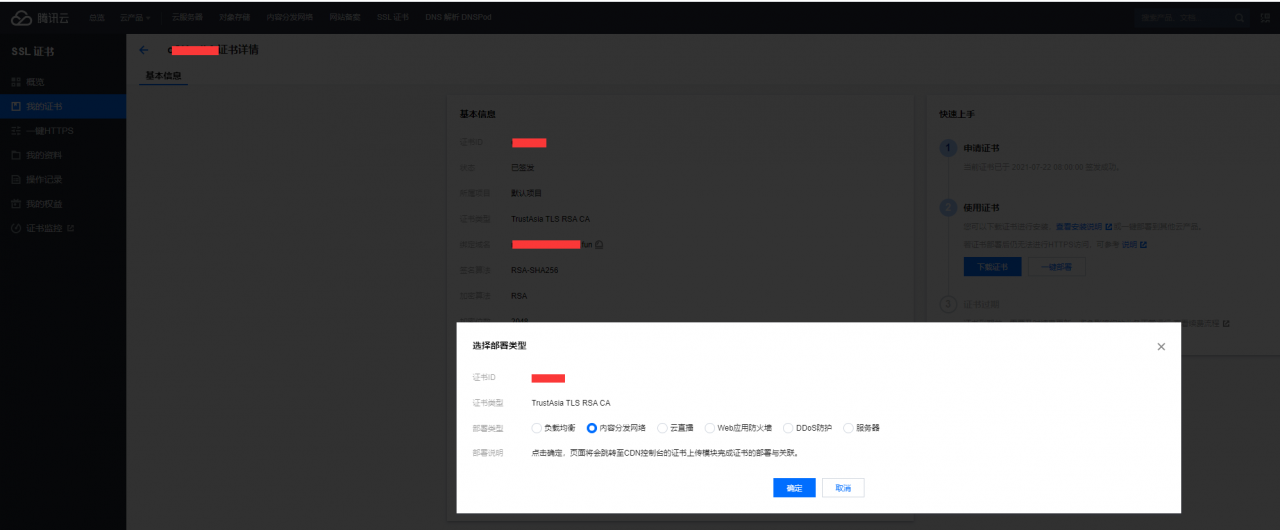
Task: Open the icon right of the search magnifier
Action: pyautogui.click(x=1265, y=18)
